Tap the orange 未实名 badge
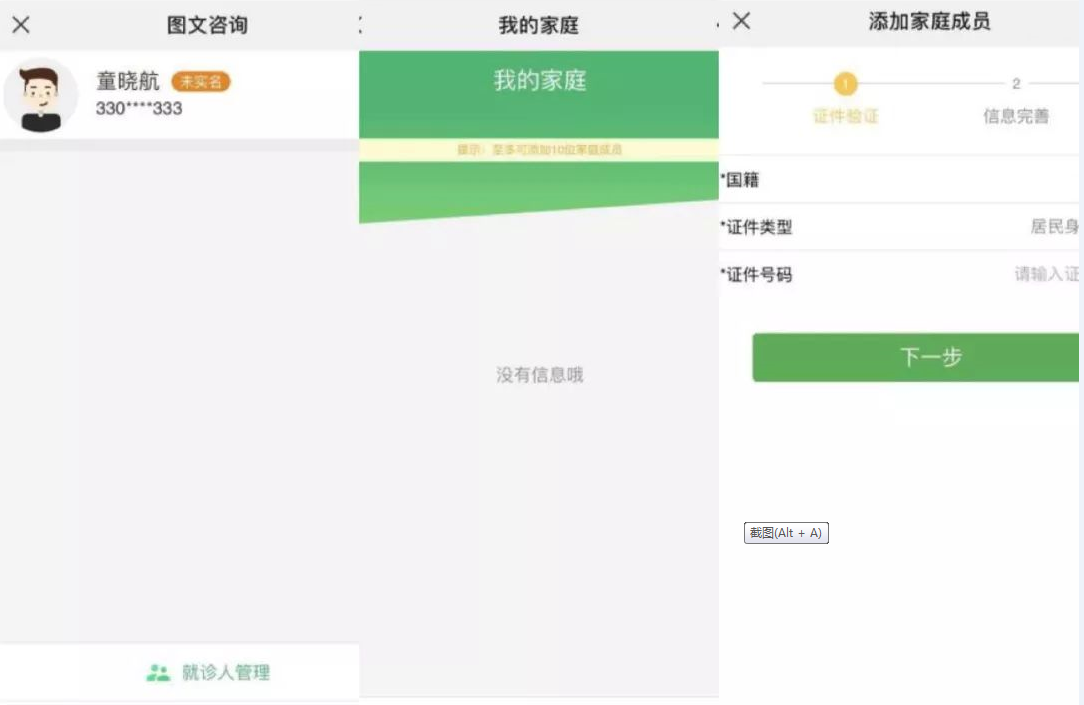1084x705 pixels. (x=201, y=82)
